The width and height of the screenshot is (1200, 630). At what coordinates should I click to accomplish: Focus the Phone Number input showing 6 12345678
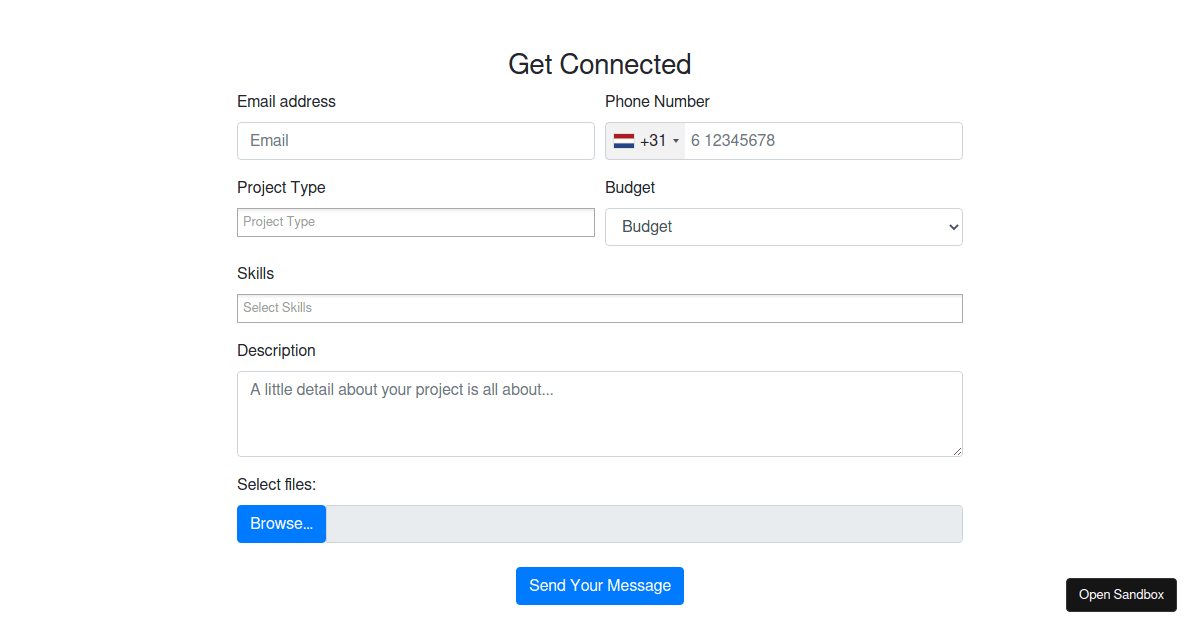click(820, 140)
